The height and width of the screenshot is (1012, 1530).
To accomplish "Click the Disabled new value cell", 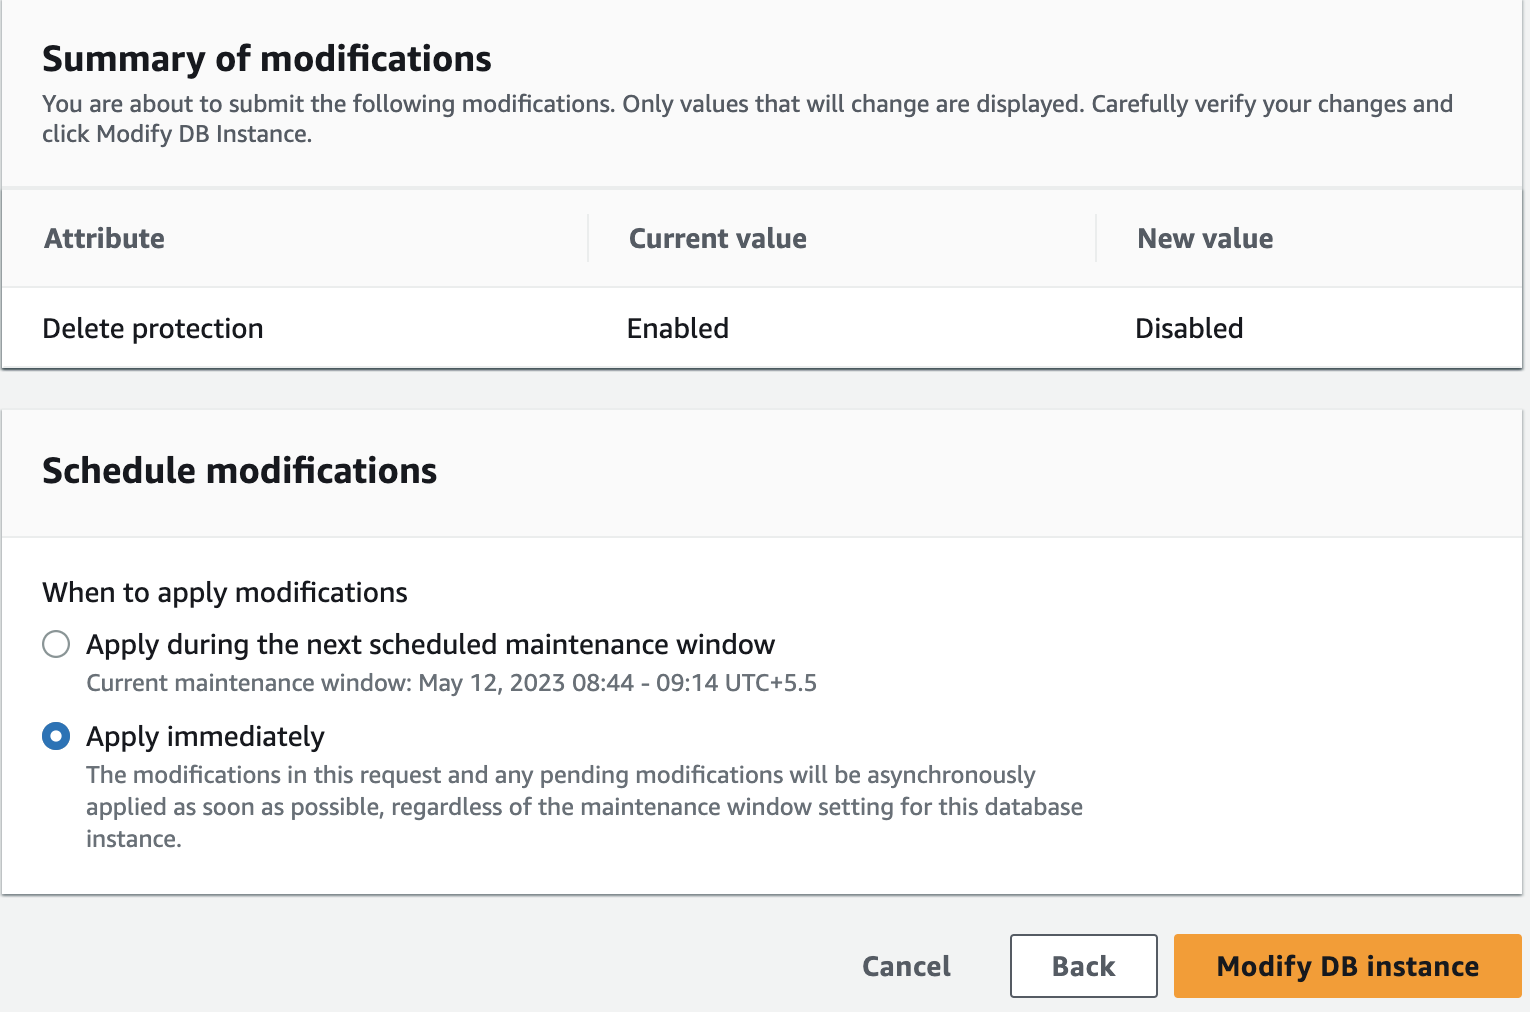I will point(1189,328).
